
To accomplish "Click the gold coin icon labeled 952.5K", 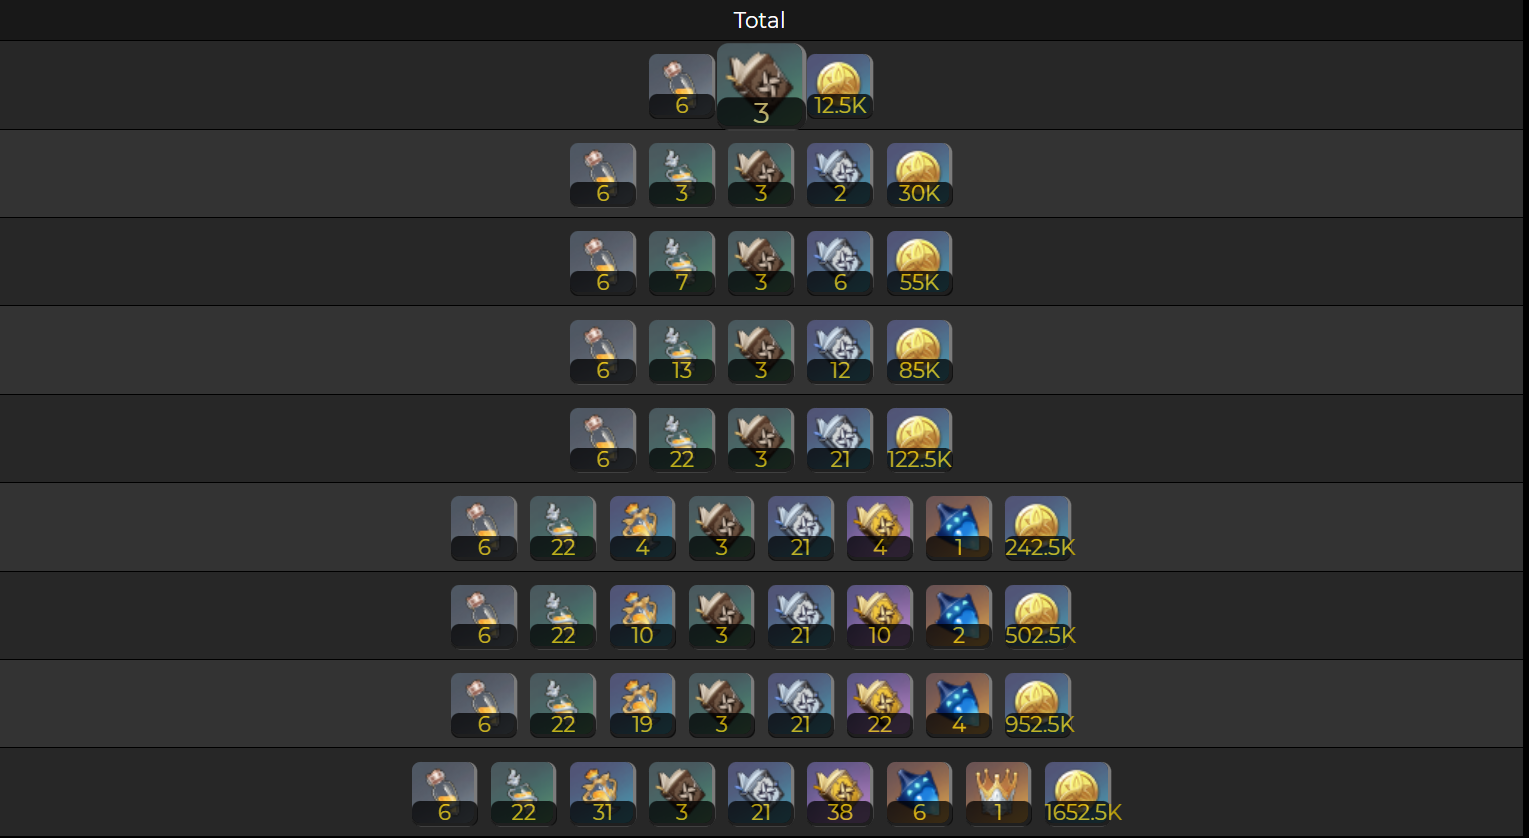I will (1038, 706).
